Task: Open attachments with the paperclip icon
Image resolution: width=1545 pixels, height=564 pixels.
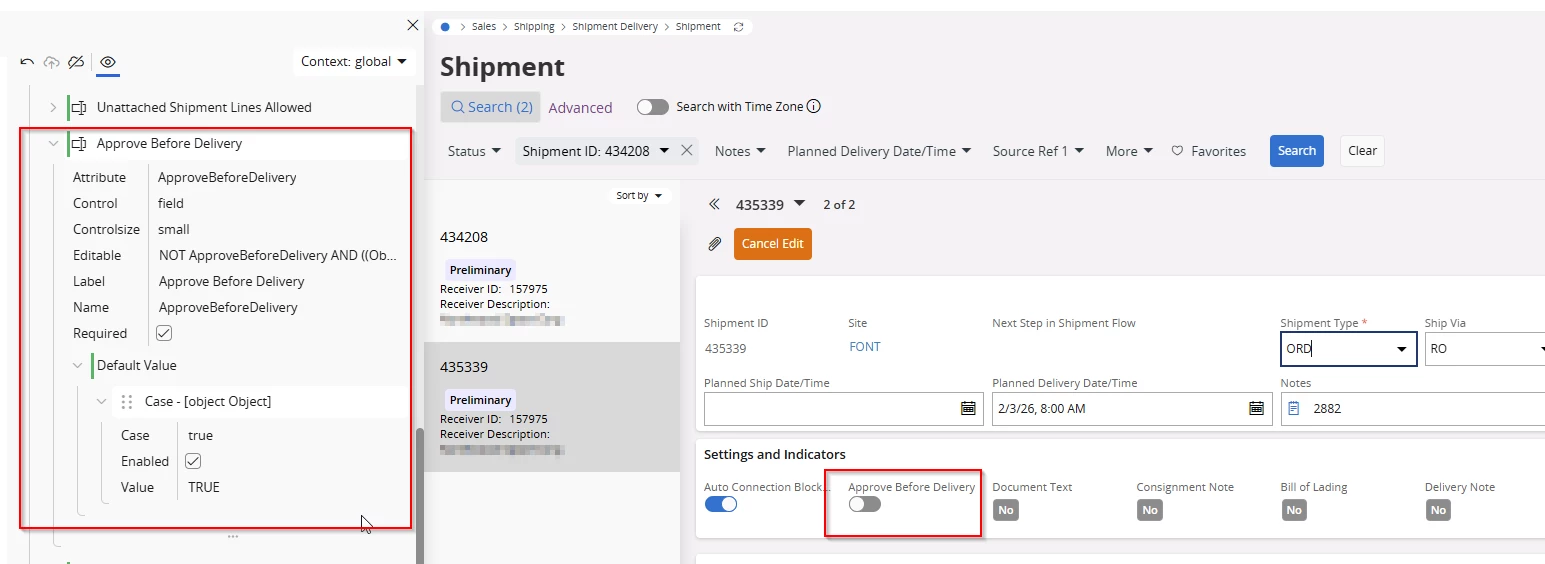Action: [x=715, y=244]
